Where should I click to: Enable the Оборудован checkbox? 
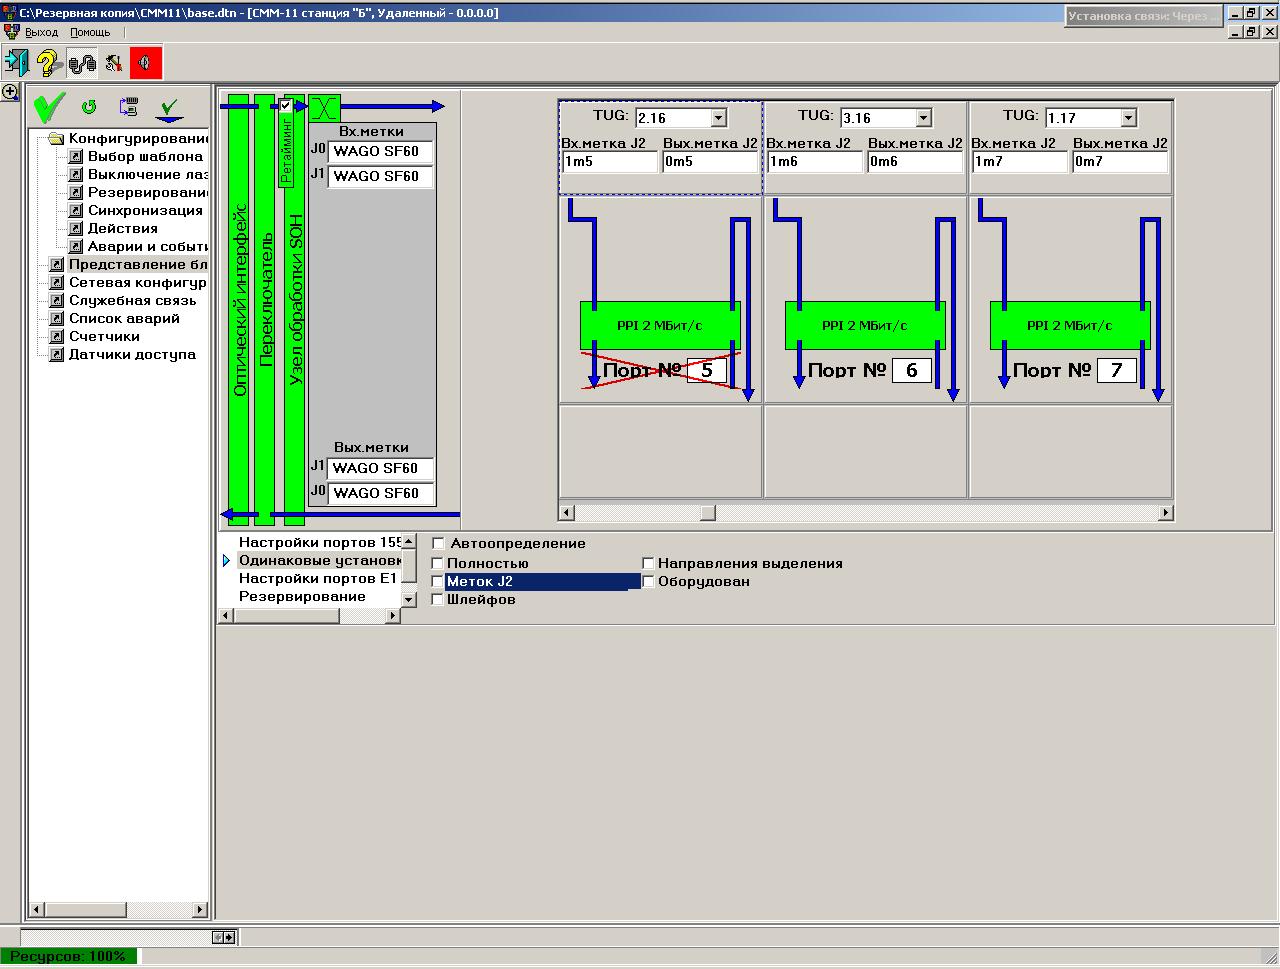pyautogui.click(x=648, y=581)
